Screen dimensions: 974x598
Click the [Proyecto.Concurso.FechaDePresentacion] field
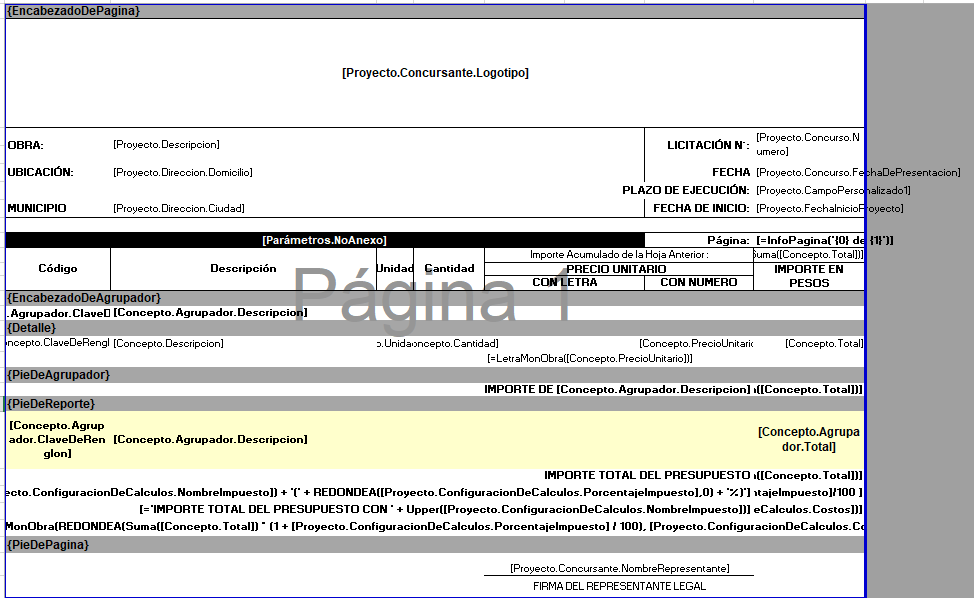click(858, 172)
